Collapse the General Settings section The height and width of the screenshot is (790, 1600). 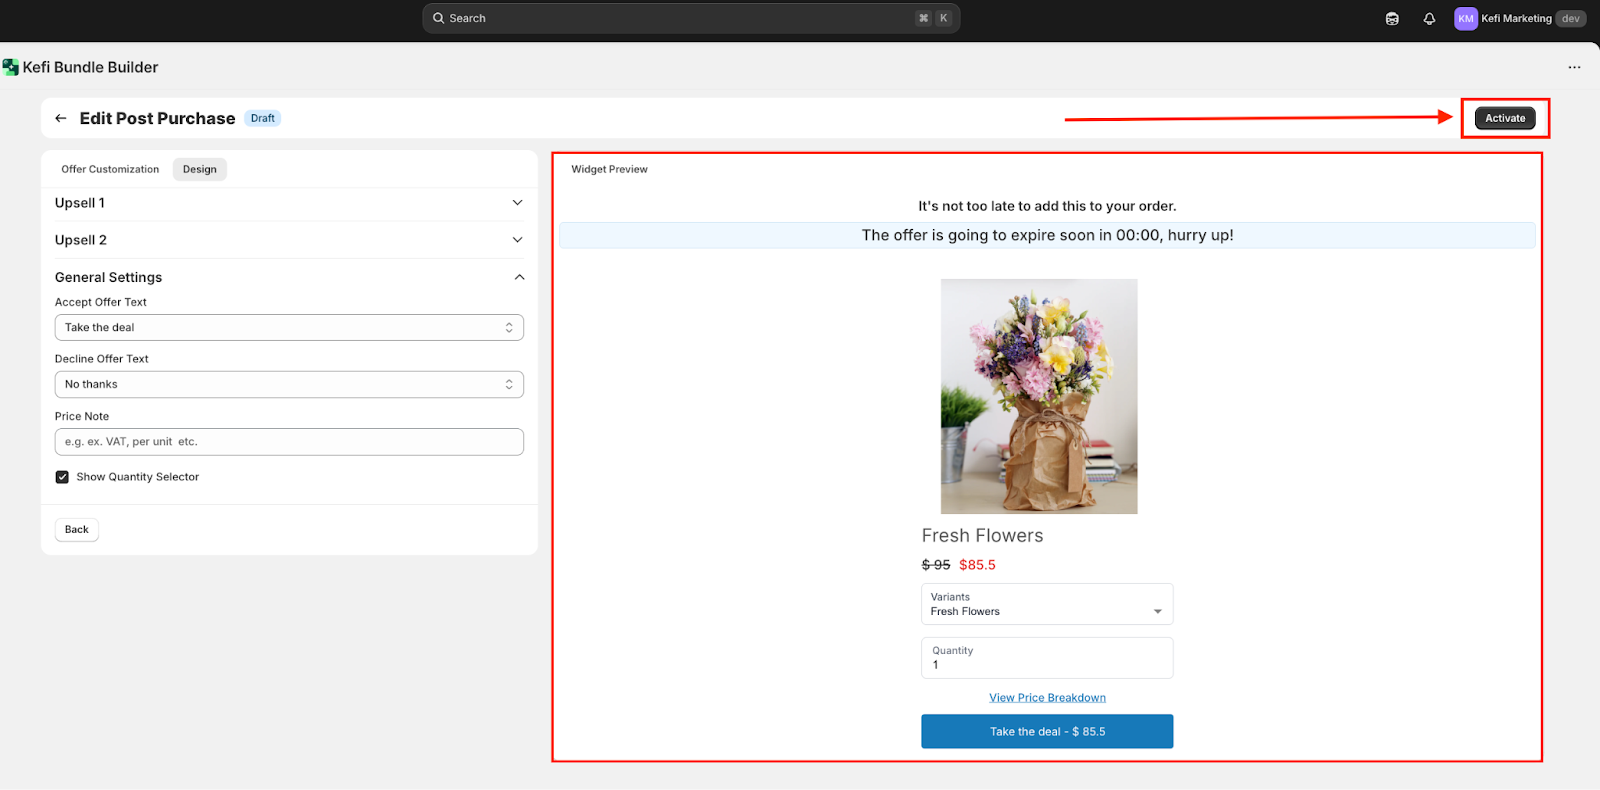point(518,277)
